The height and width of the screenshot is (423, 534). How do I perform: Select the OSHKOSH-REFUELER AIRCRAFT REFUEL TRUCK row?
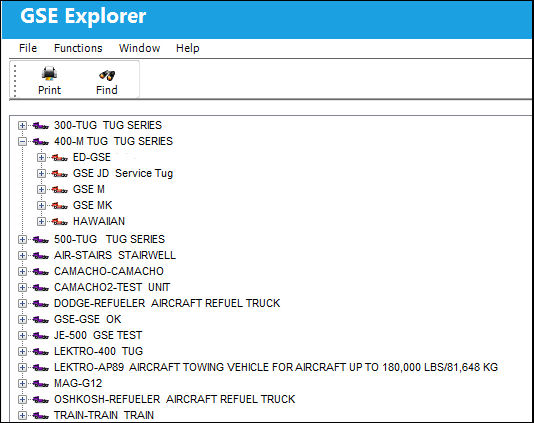click(175, 400)
